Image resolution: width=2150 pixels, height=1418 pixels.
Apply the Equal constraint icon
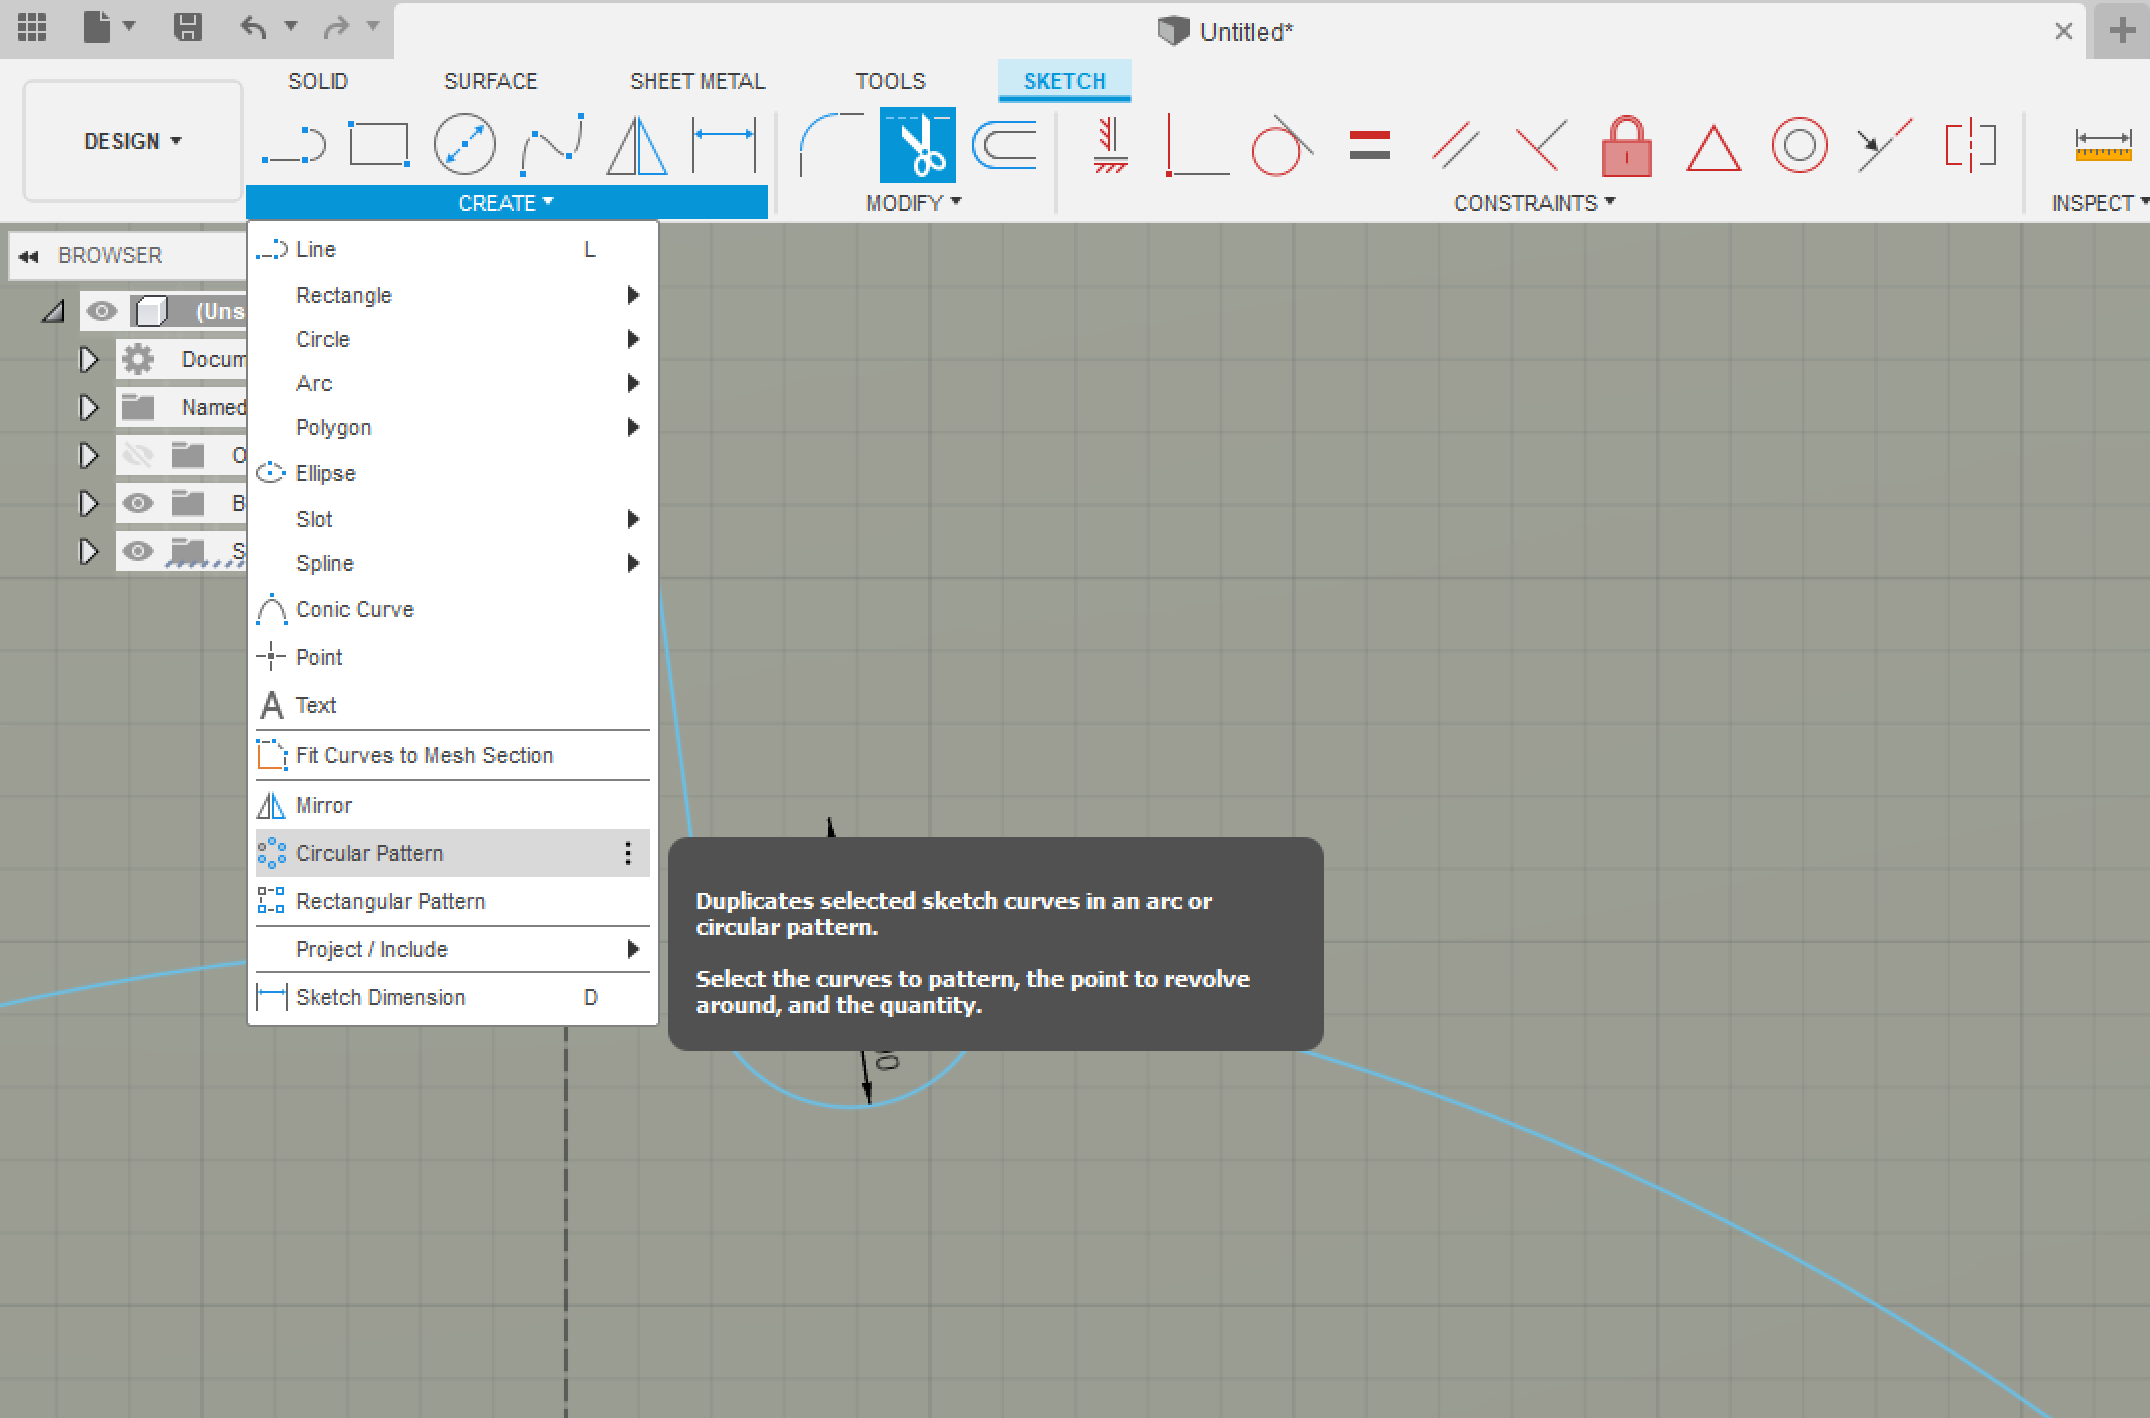[x=1369, y=146]
